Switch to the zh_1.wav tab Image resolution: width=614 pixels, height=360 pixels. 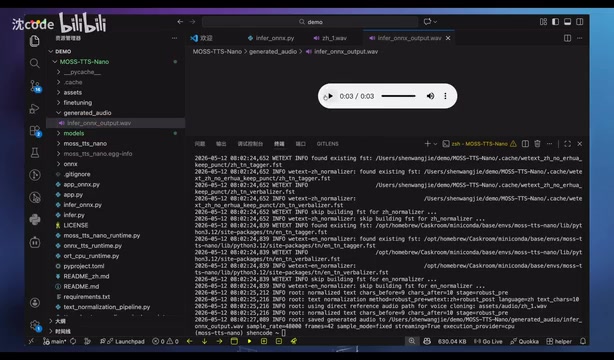(330, 38)
